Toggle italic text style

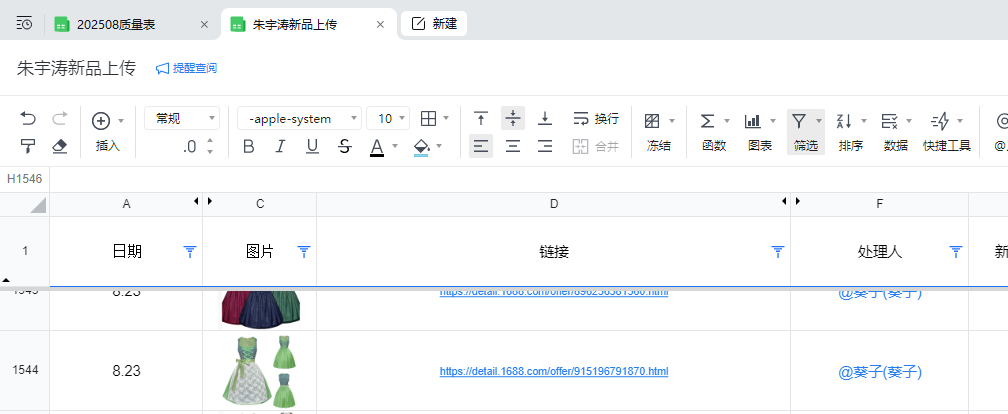point(281,147)
